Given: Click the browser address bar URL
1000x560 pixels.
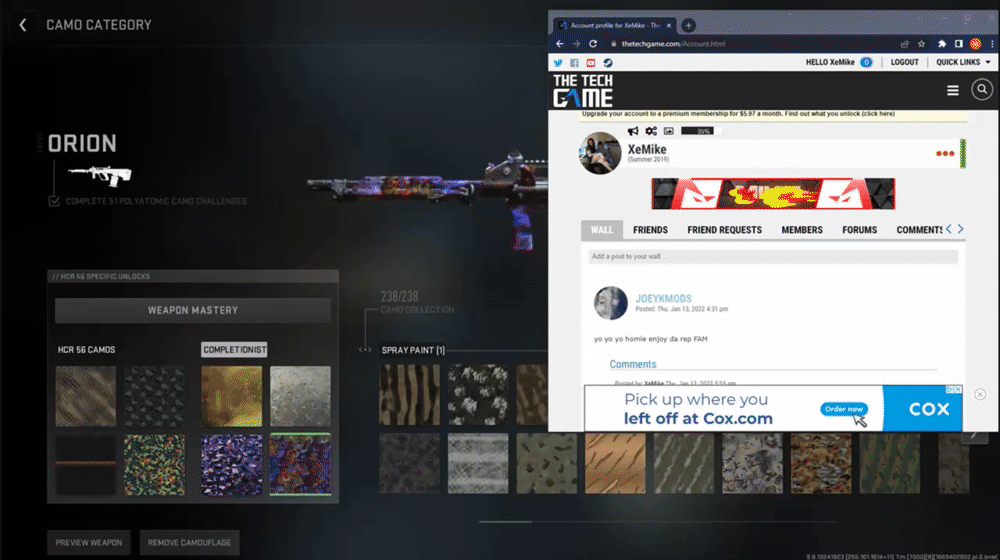Looking at the screenshot, I should [x=673, y=44].
